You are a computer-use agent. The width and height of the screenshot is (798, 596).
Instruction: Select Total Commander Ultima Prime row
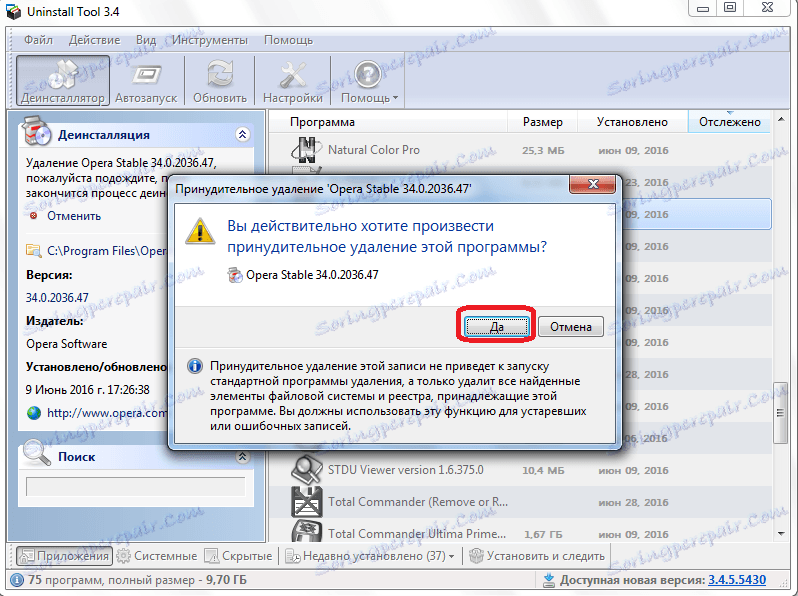point(519,531)
